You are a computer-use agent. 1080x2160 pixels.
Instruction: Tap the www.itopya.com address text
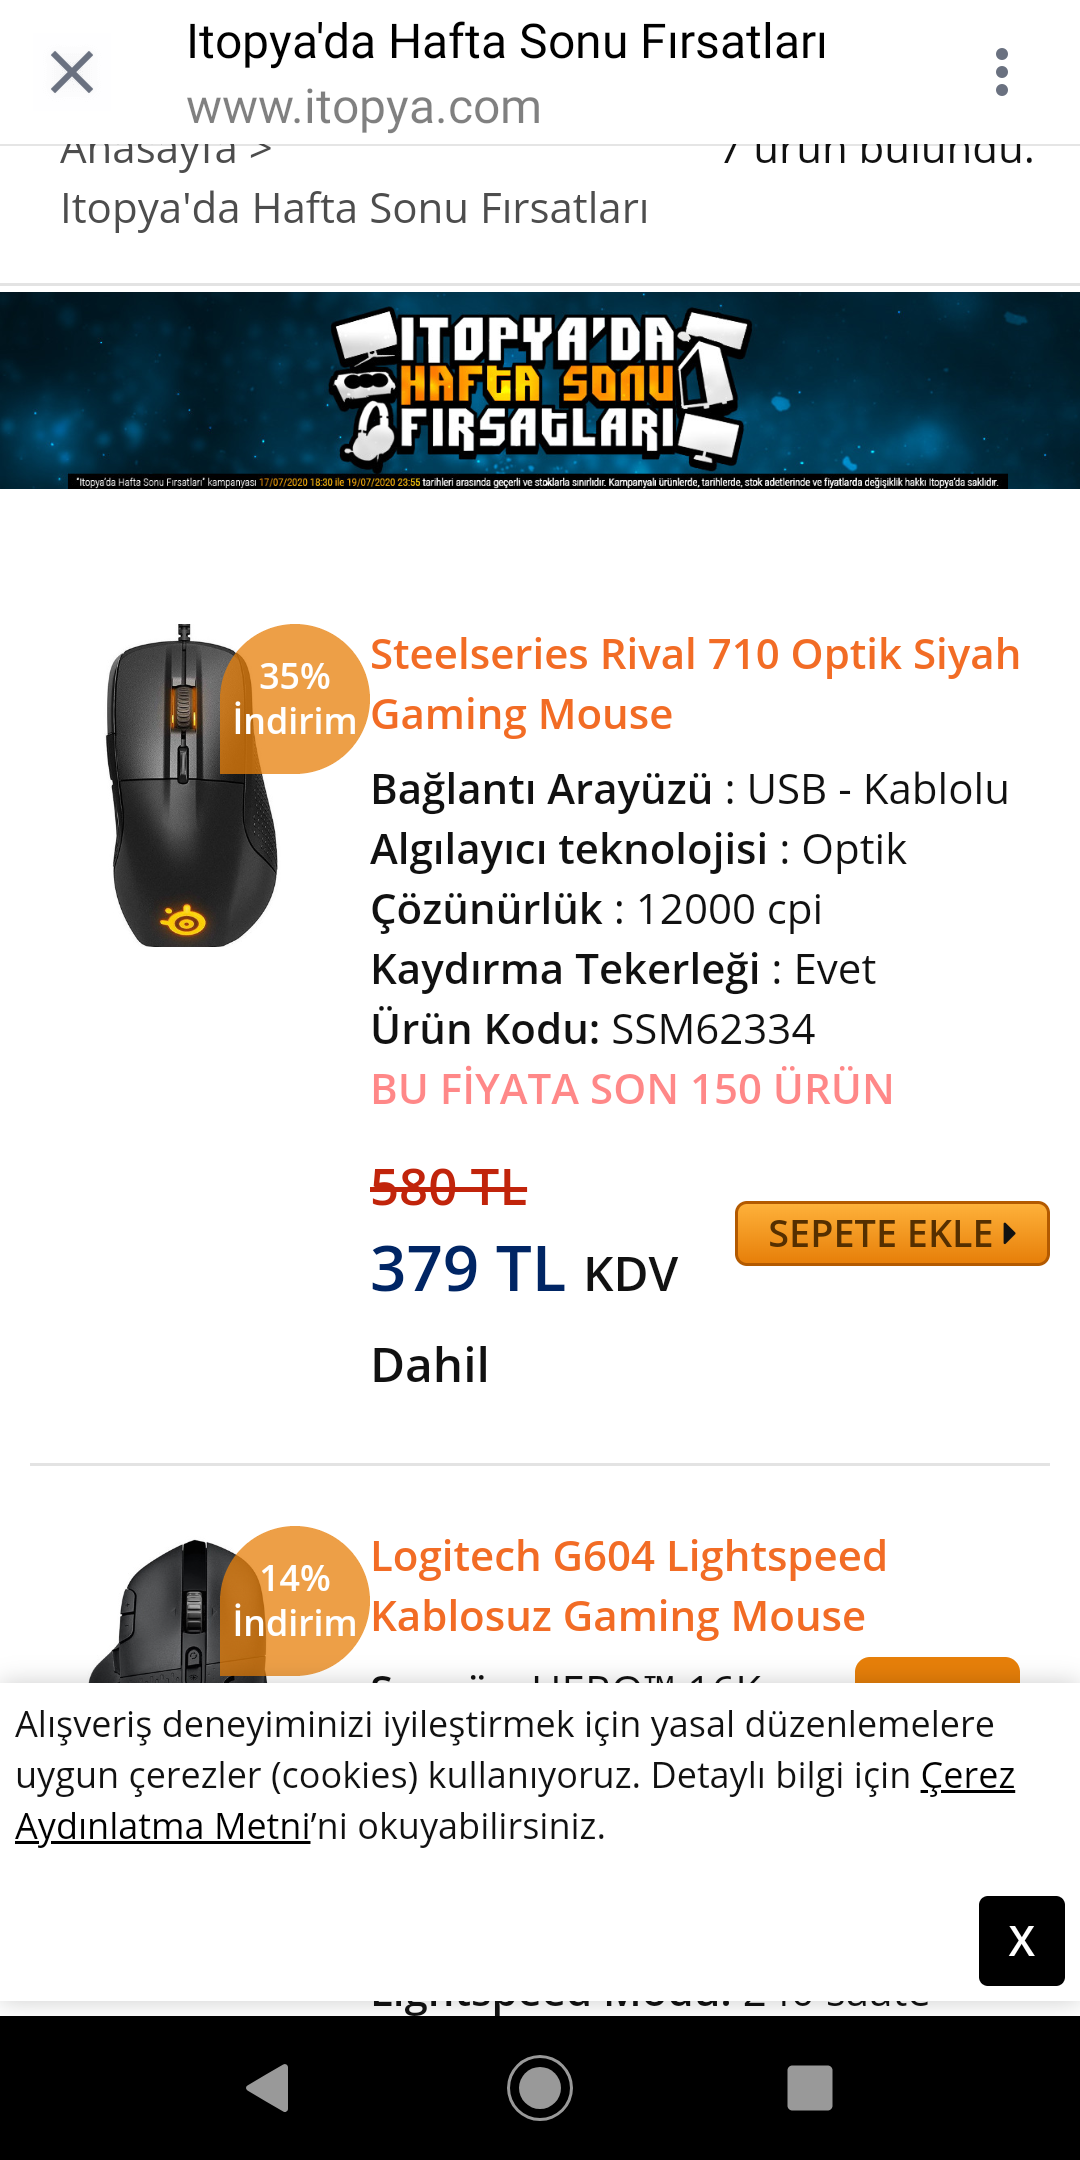(x=363, y=108)
